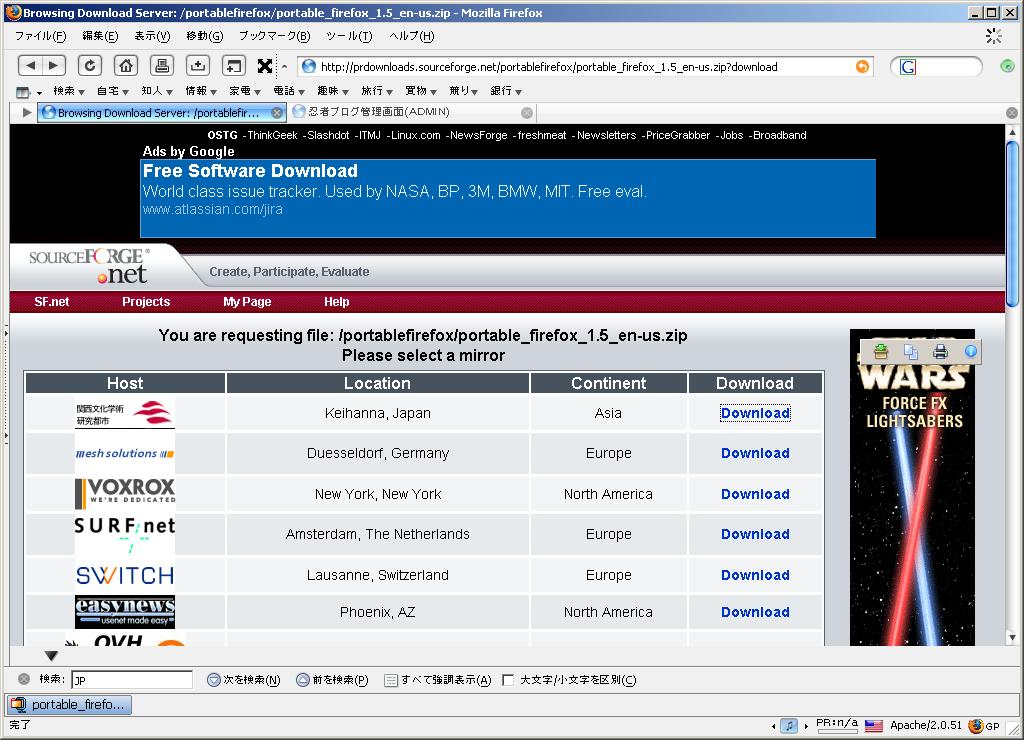Download from the New York mirror
Image resolution: width=1024 pixels, height=740 pixels.
[x=755, y=494]
